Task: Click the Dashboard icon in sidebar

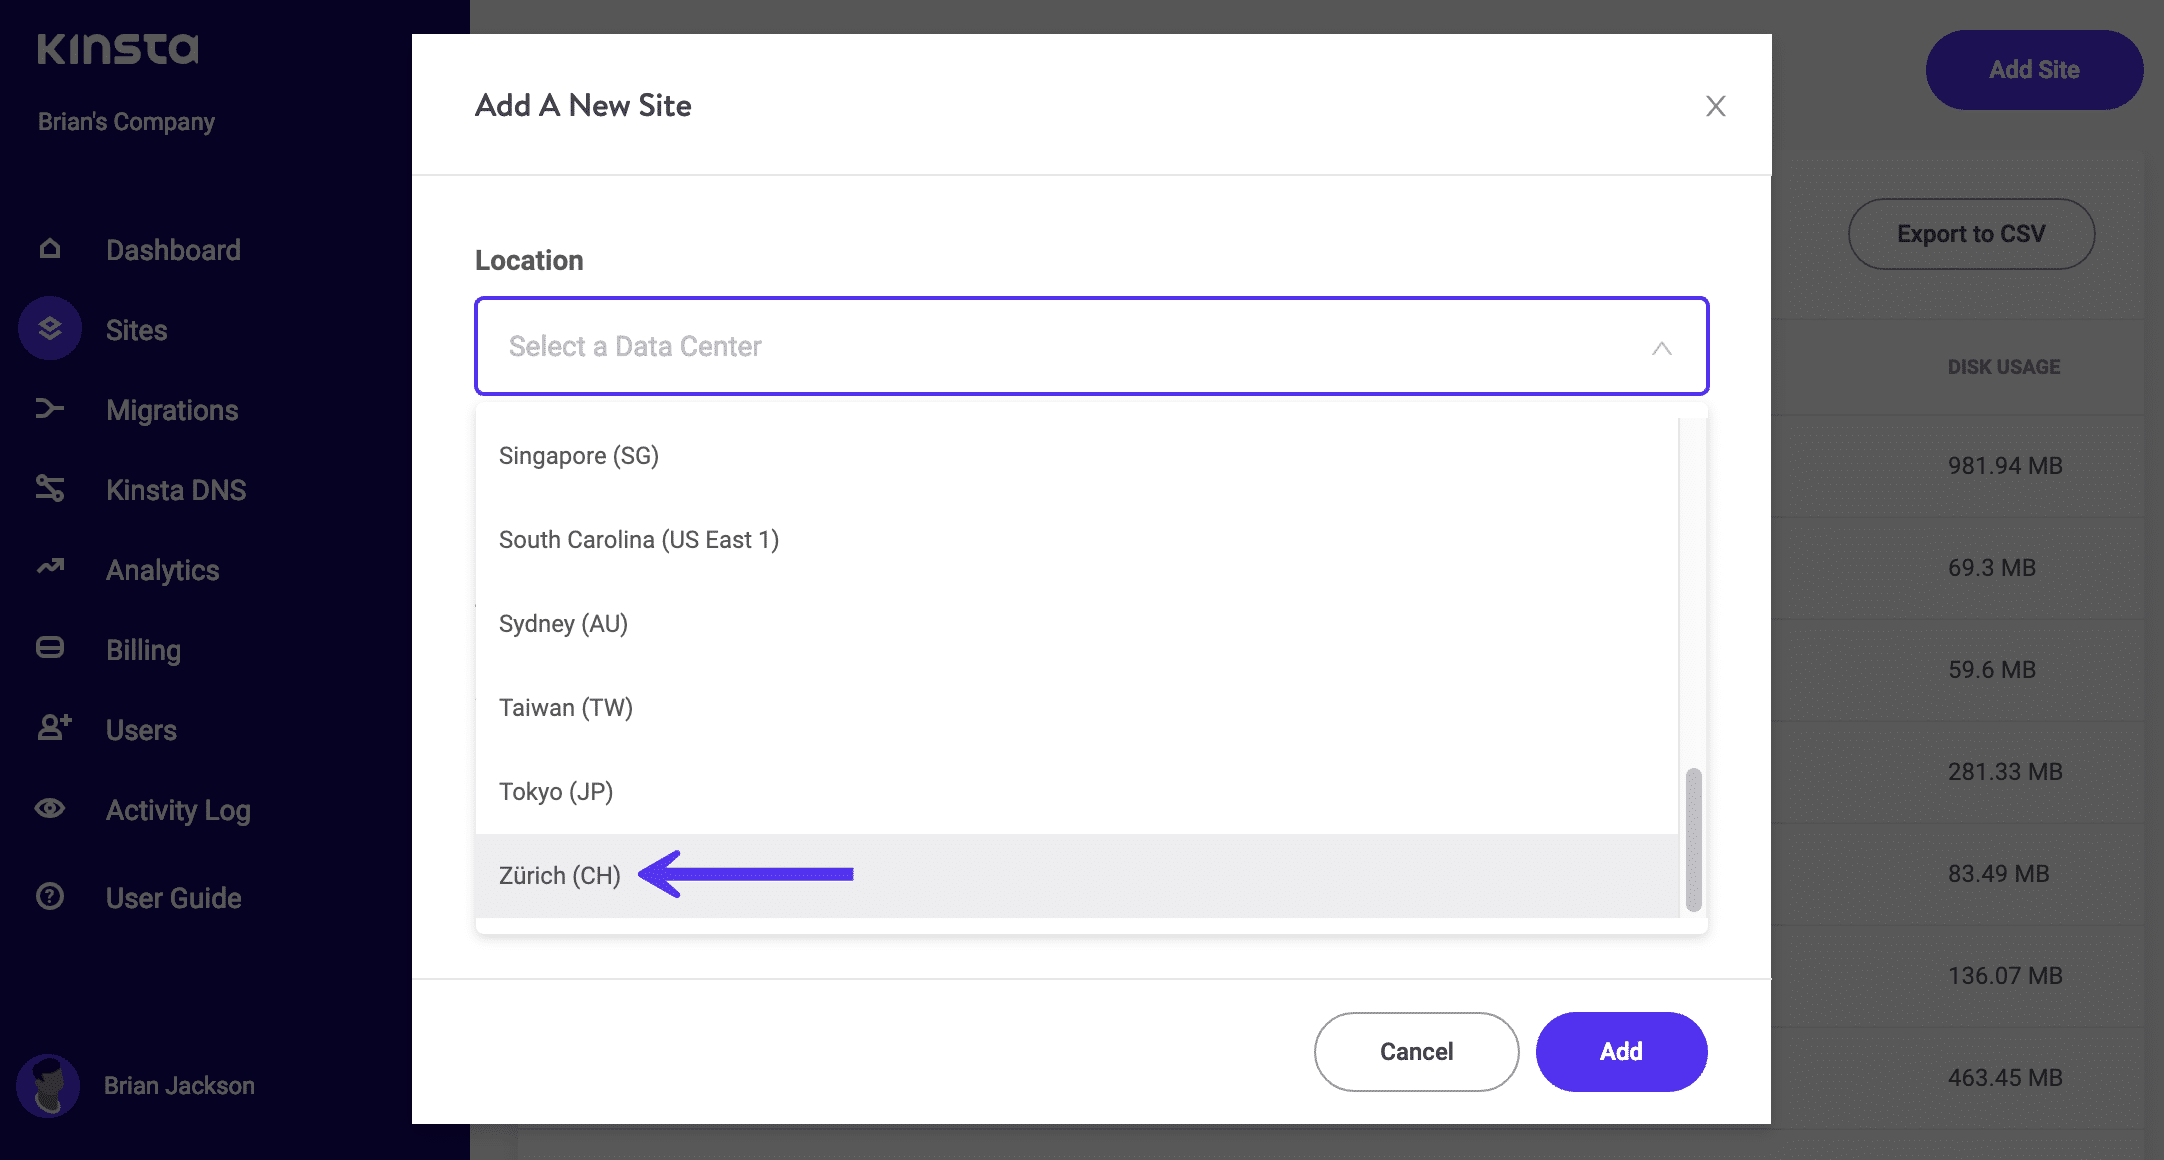Action: pyautogui.click(x=50, y=249)
